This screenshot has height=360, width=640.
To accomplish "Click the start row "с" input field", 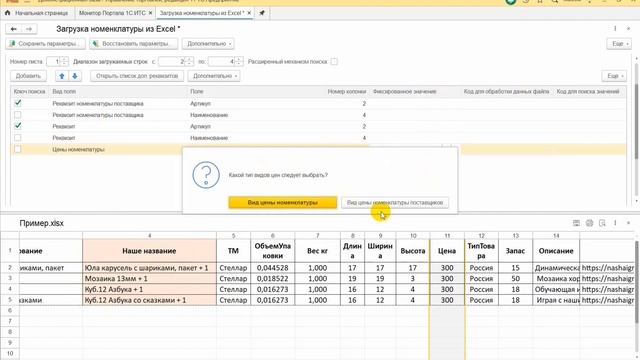I will click(x=172, y=62).
